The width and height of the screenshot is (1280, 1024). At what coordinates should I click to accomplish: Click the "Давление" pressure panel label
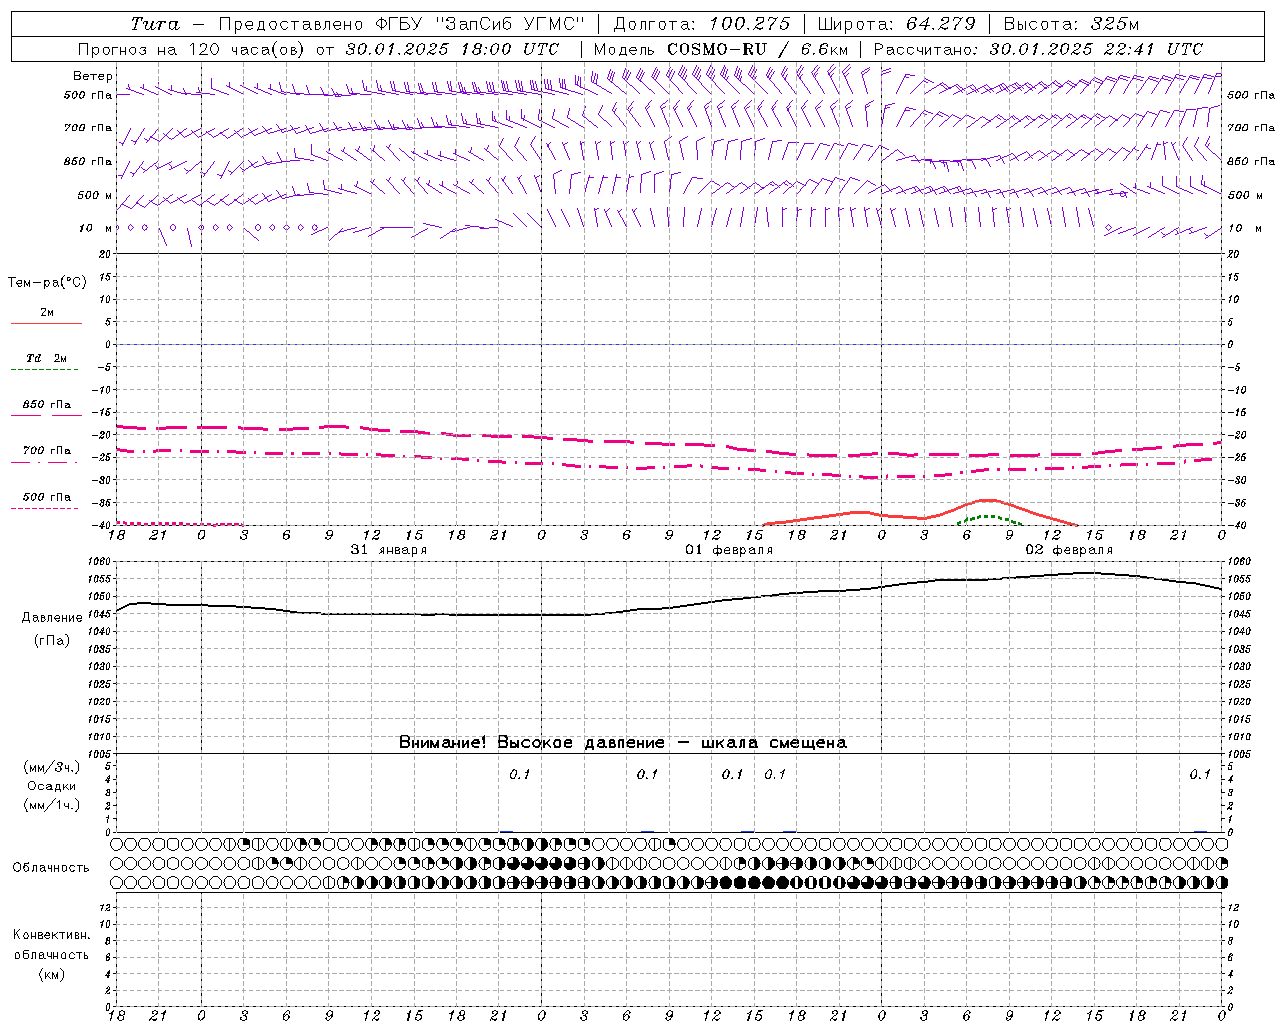[x=52, y=618]
